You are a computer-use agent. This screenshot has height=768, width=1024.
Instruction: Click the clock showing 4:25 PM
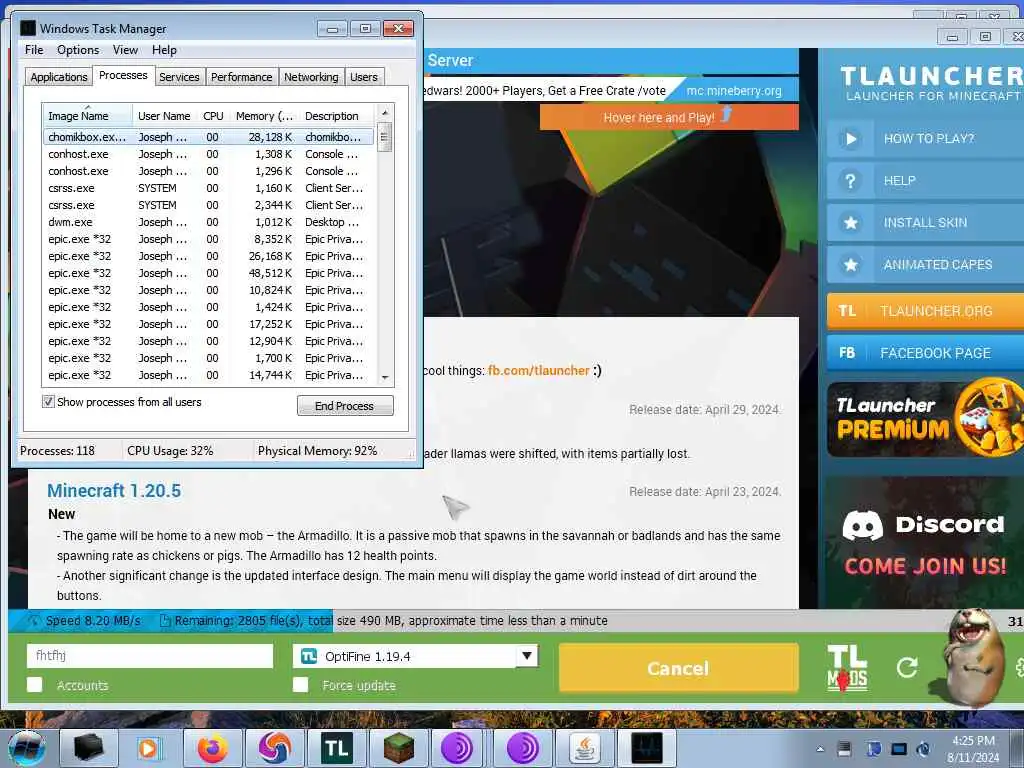[x=973, y=741]
